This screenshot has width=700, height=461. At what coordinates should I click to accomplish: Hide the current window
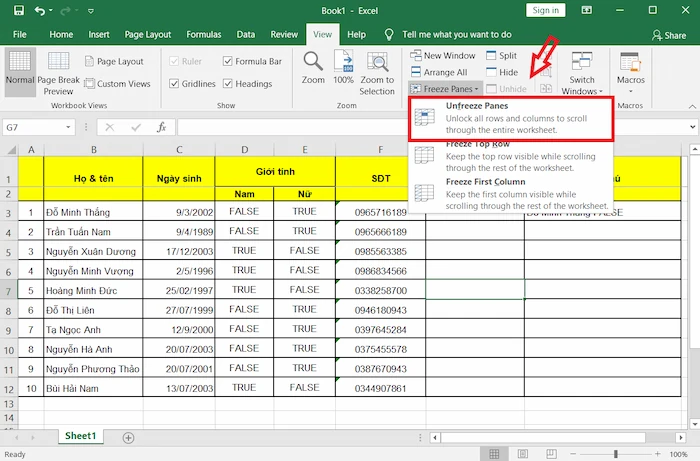[x=502, y=72]
